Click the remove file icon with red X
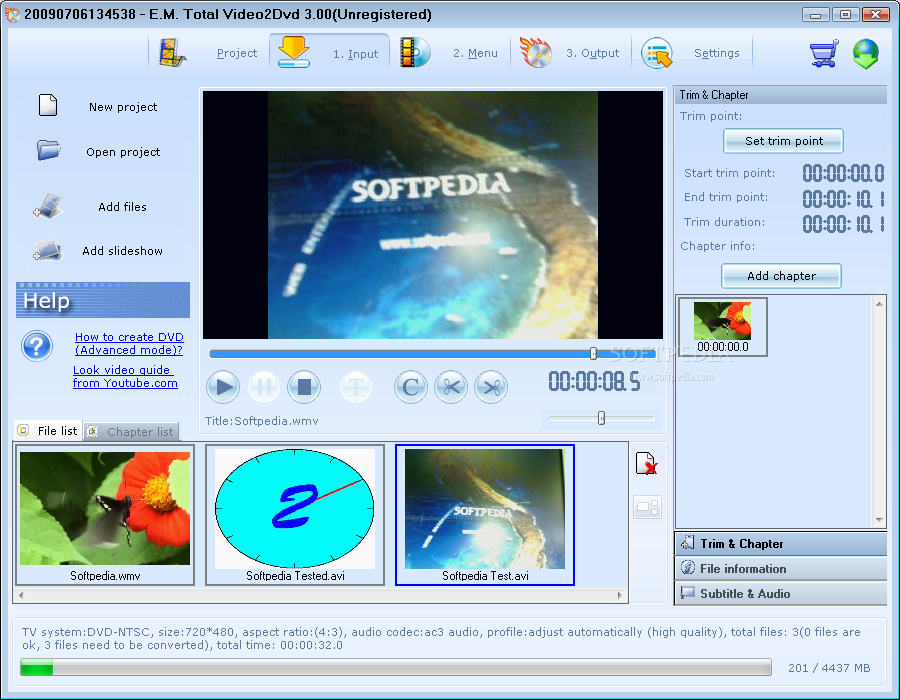The image size is (900, 700). point(646,464)
